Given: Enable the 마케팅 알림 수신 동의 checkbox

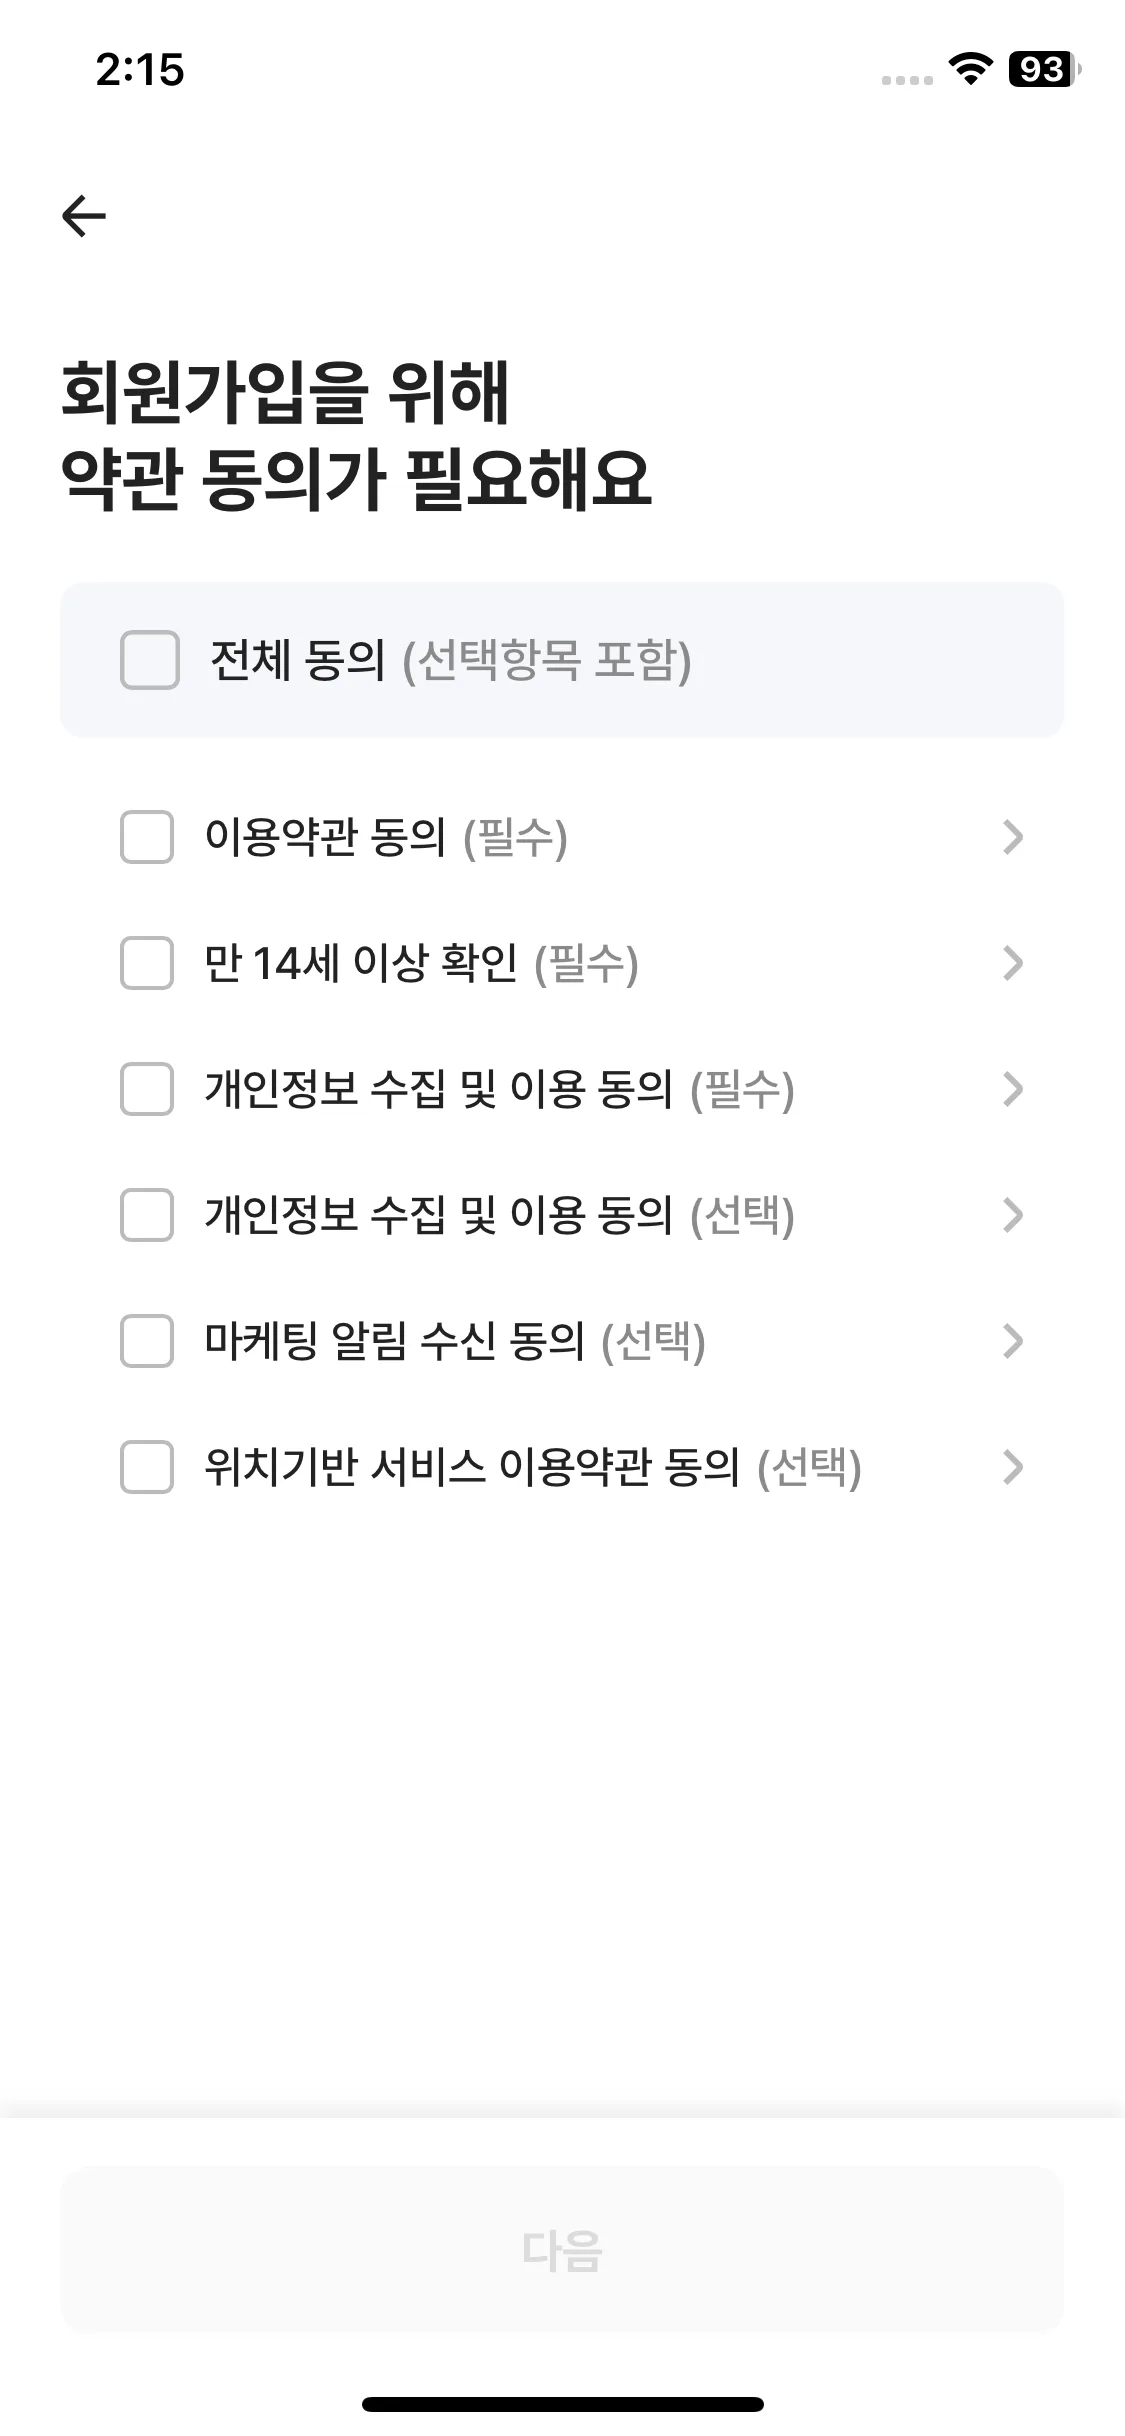Looking at the screenshot, I should point(147,1341).
